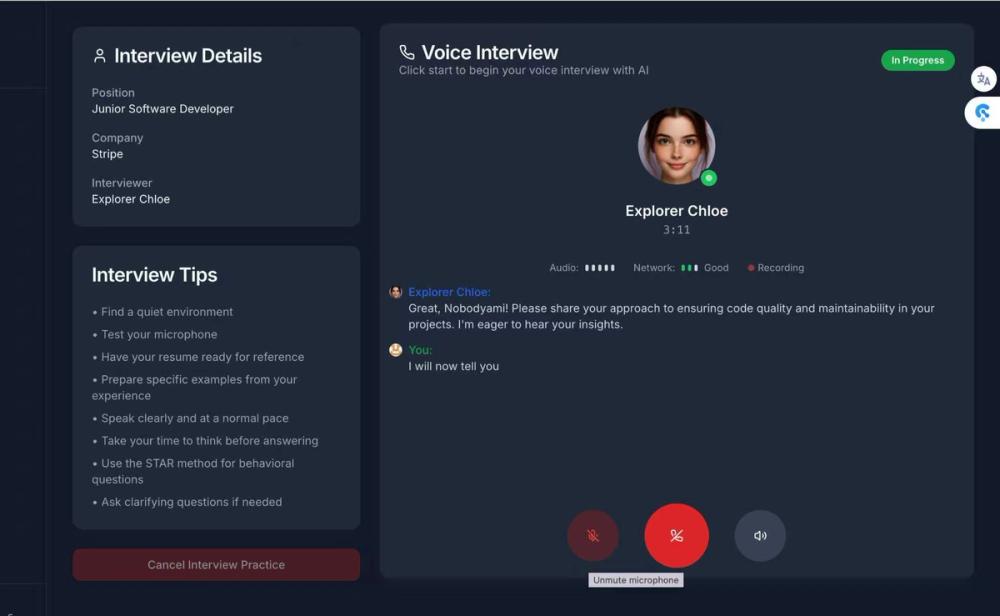Image resolution: width=1000 pixels, height=616 pixels.
Task: Click your reply message 'I will now tell you'
Action: tap(452, 366)
